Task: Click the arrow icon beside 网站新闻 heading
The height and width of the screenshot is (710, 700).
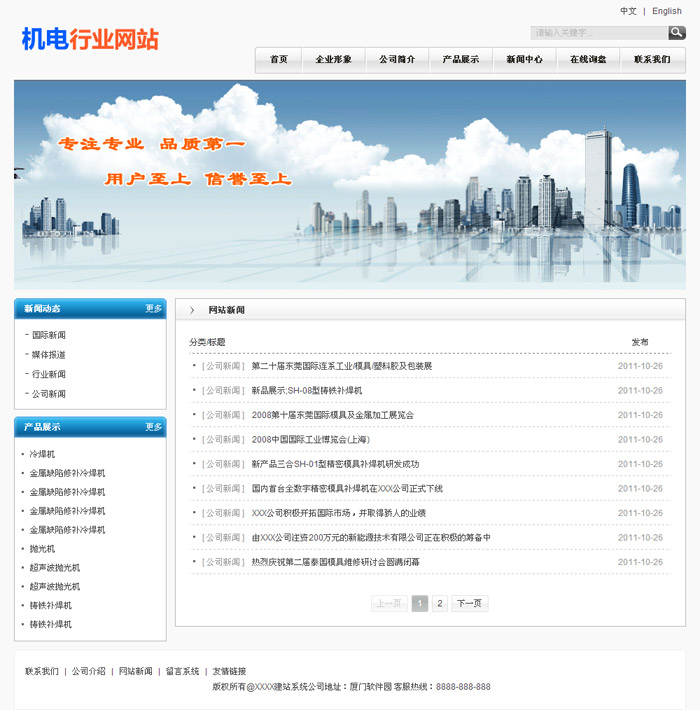Action: pos(192,310)
